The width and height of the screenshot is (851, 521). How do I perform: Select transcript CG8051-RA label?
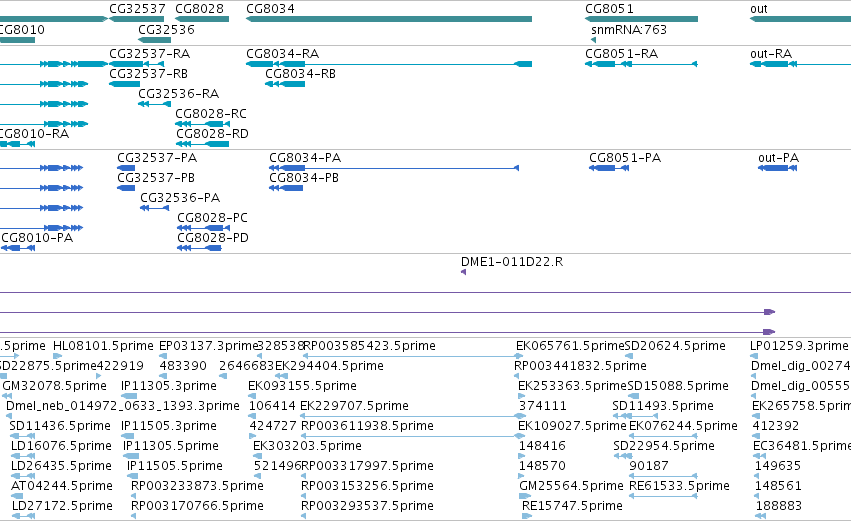coord(621,54)
